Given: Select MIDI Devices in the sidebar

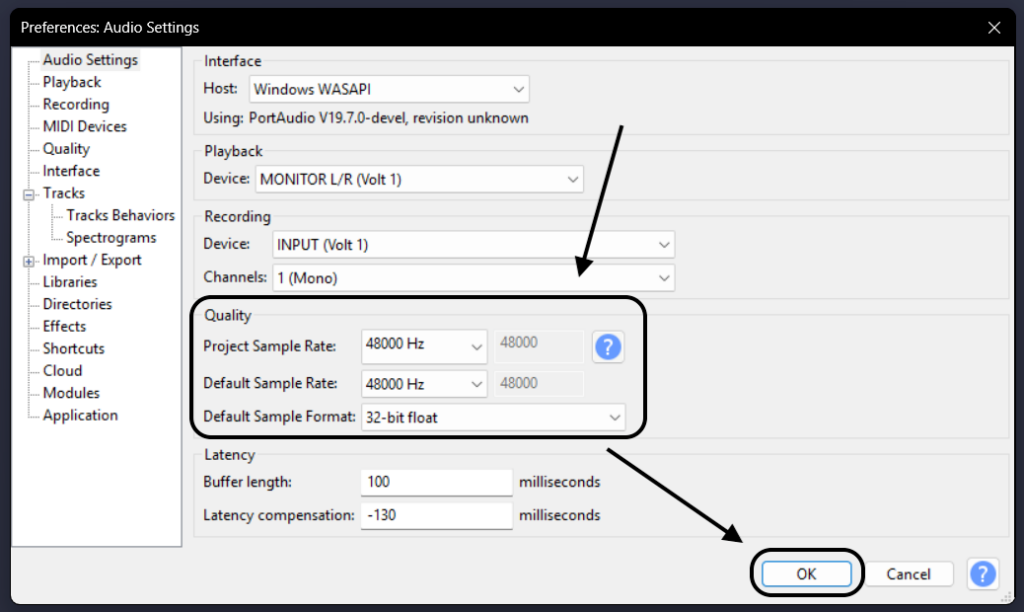Looking at the screenshot, I should 84,127.
